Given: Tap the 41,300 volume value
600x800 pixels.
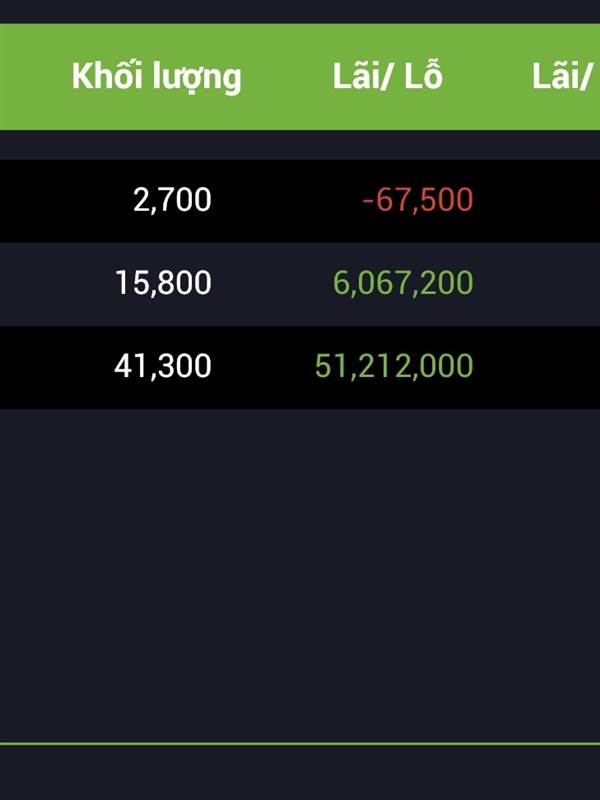Looking at the screenshot, I should click(x=163, y=366).
